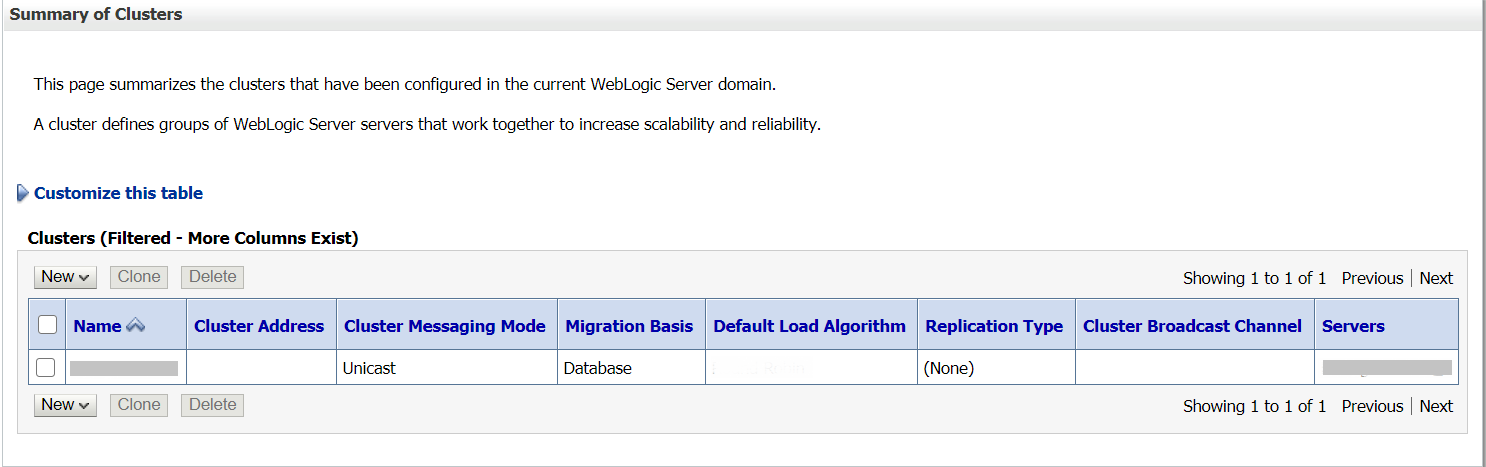The width and height of the screenshot is (1486, 467).
Task: Tick the checkbox on the cluster row
Action: [x=46, y=368]
